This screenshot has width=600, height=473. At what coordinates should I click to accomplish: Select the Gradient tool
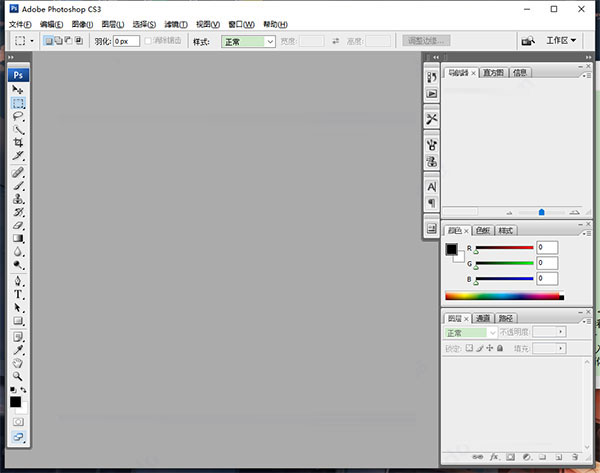18,238
